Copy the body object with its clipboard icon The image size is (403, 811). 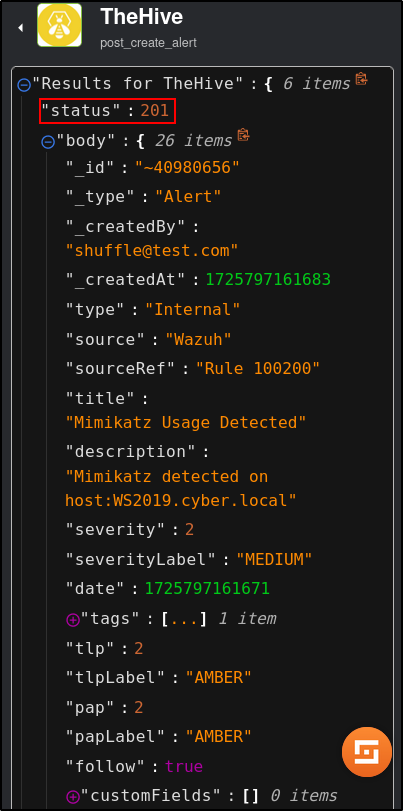coord(243,136)
